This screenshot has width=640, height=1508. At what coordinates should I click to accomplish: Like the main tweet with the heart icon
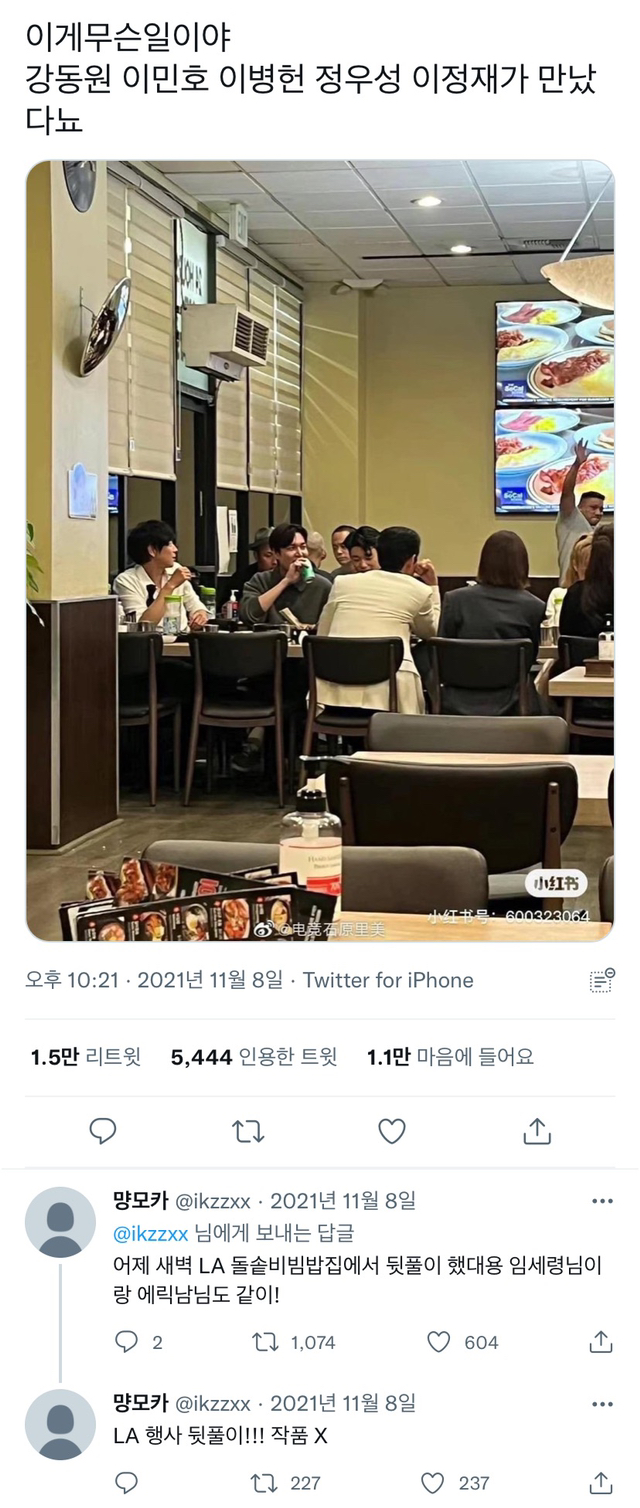click(392, 1131)
